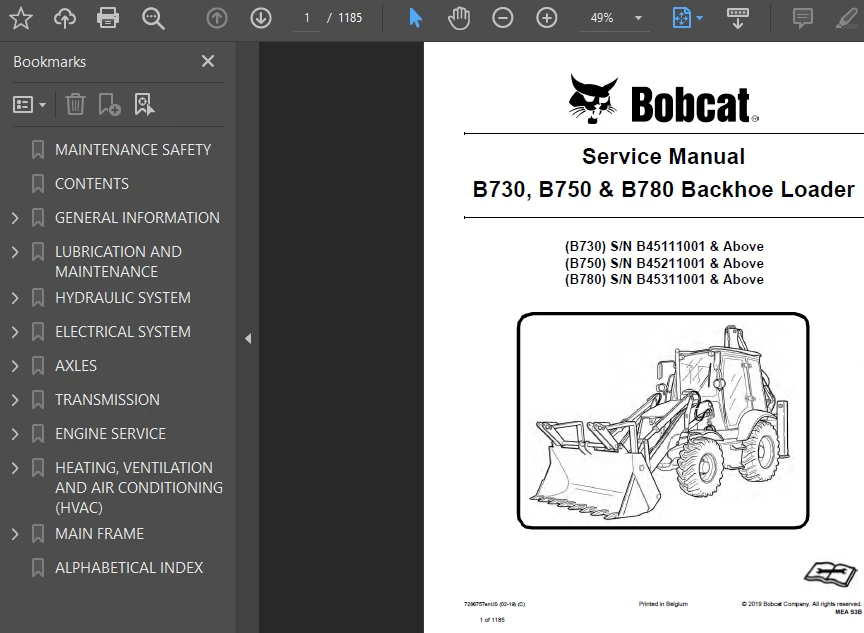
Task: Open the ALPHABETICAL INDEX section
Action: tap(127, 567)
